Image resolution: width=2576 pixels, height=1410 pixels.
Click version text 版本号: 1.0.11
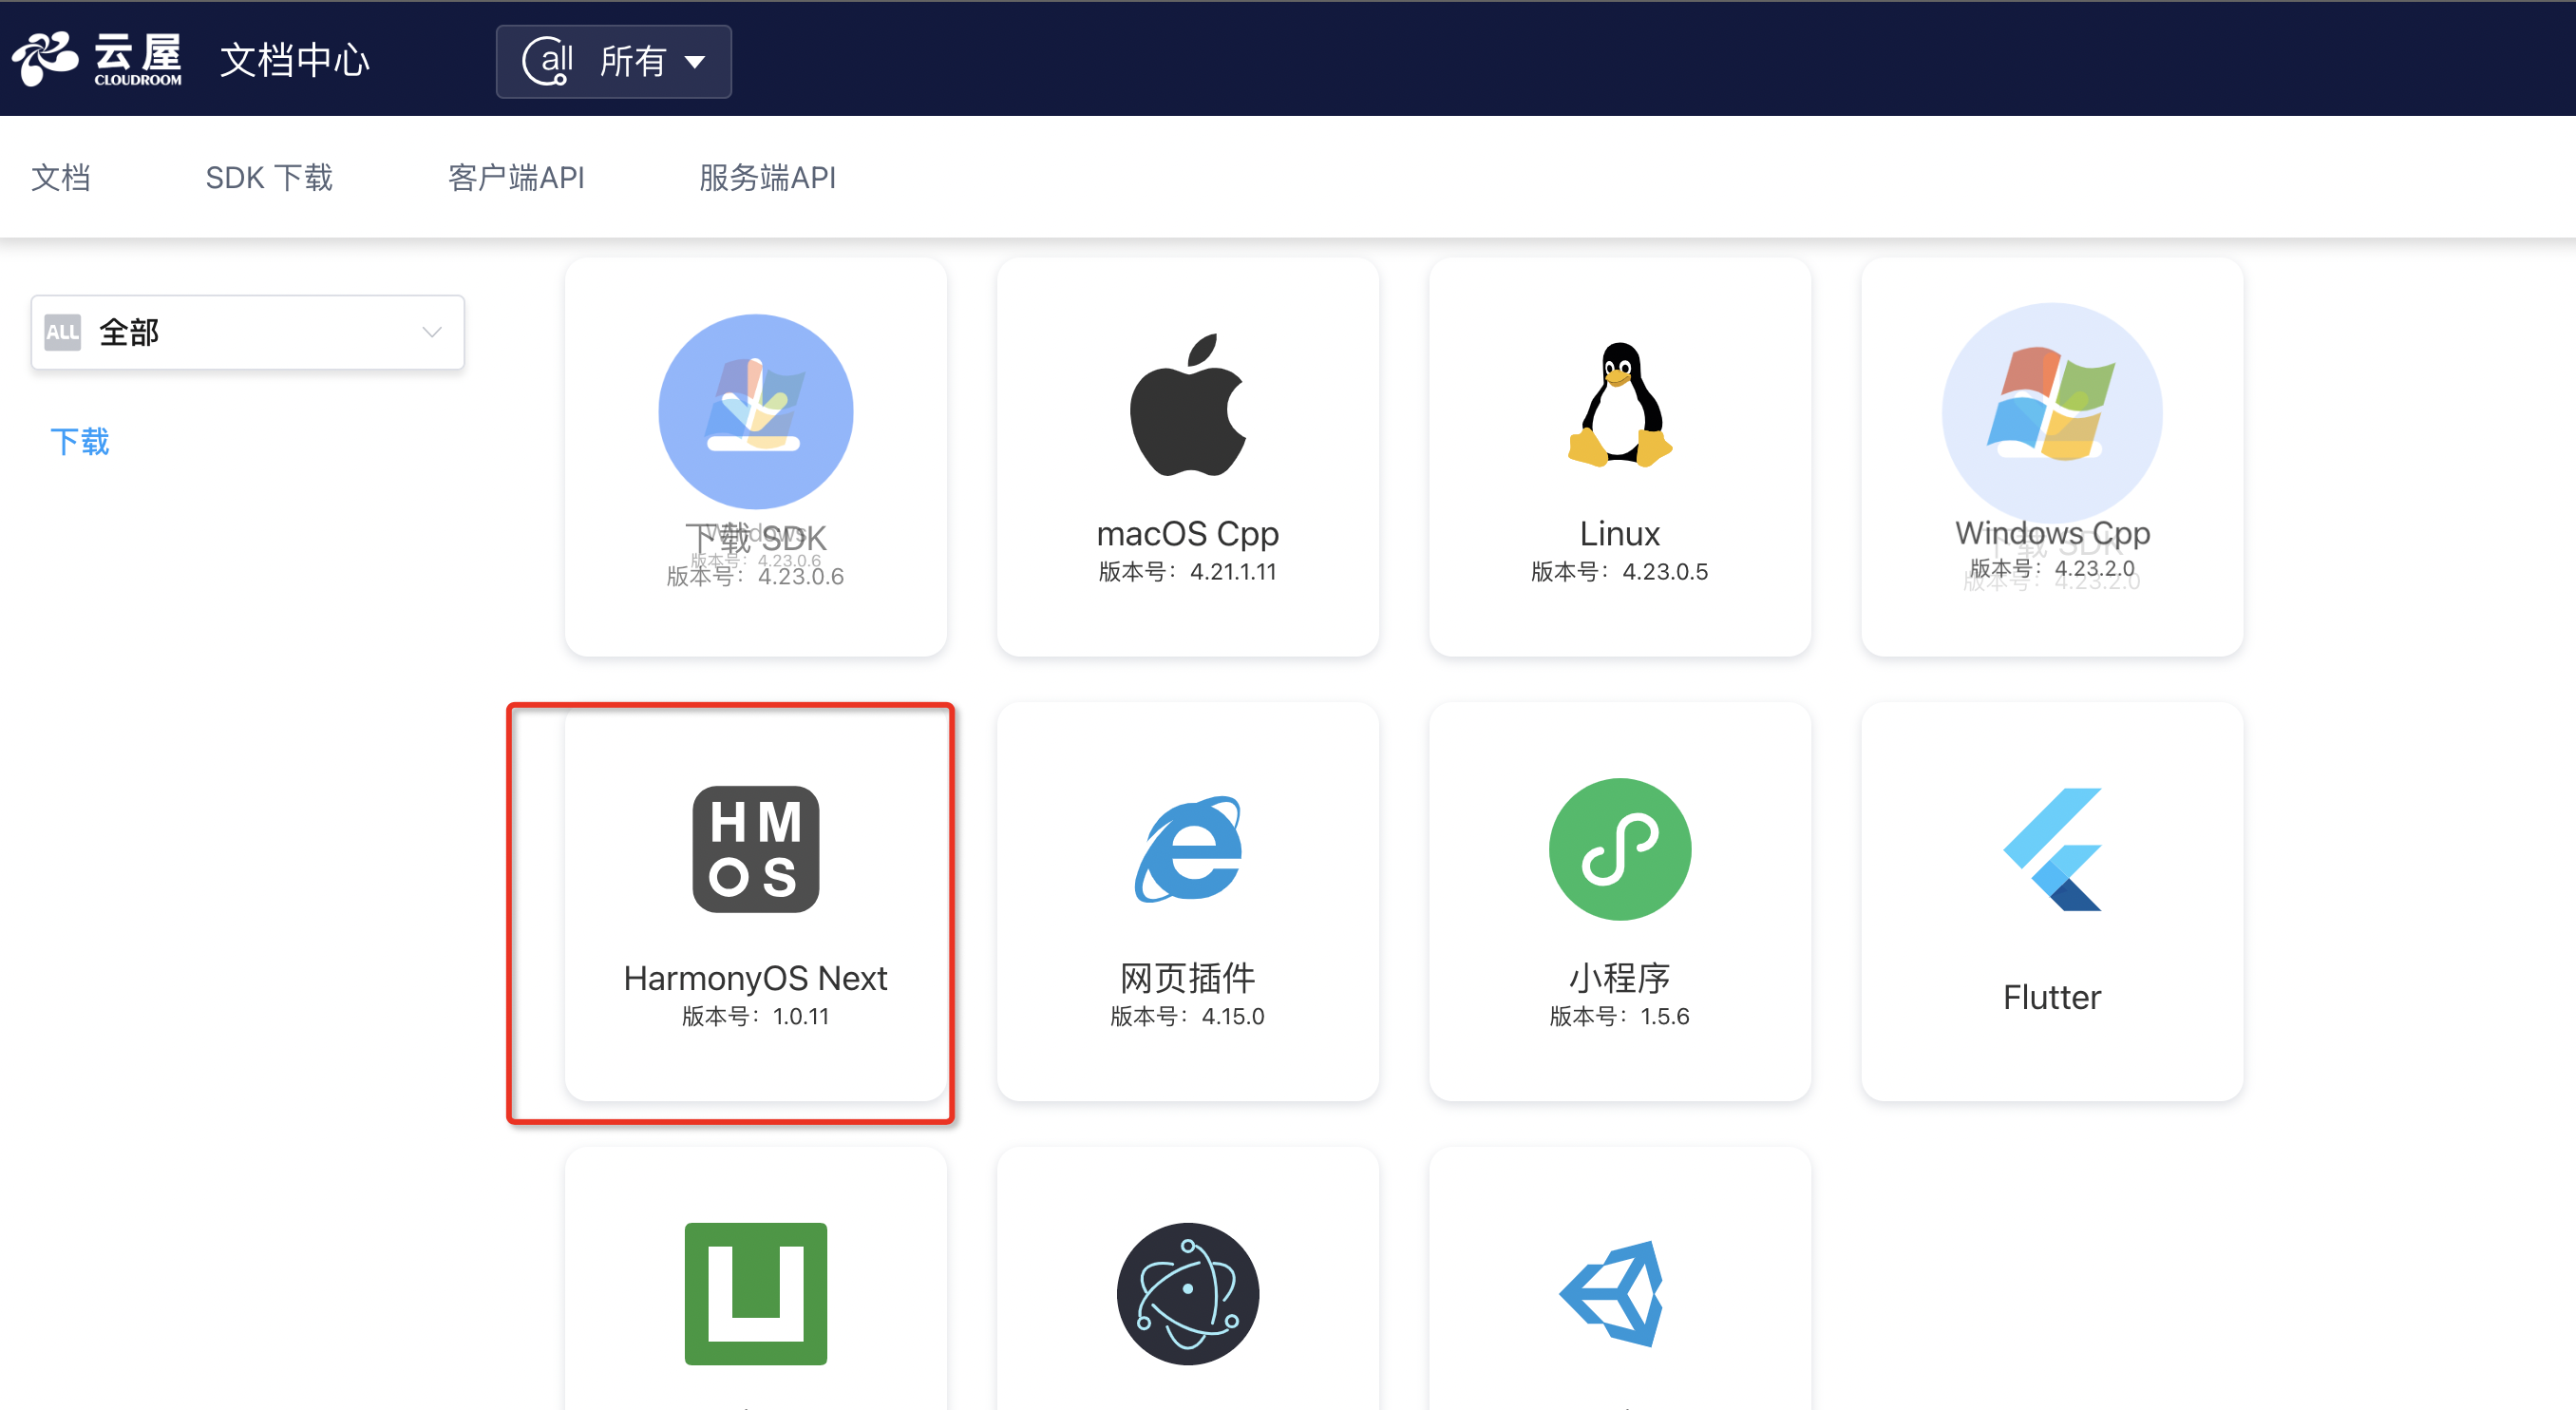pyautogui.click(x=756, y=1016)
